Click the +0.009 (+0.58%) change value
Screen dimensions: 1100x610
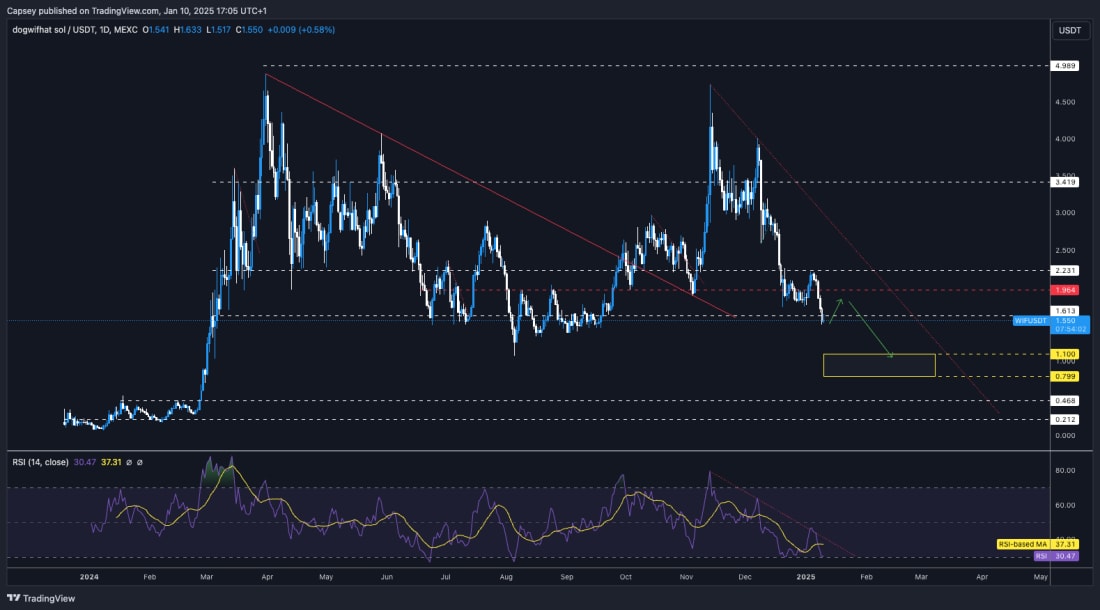coord(300,31)
